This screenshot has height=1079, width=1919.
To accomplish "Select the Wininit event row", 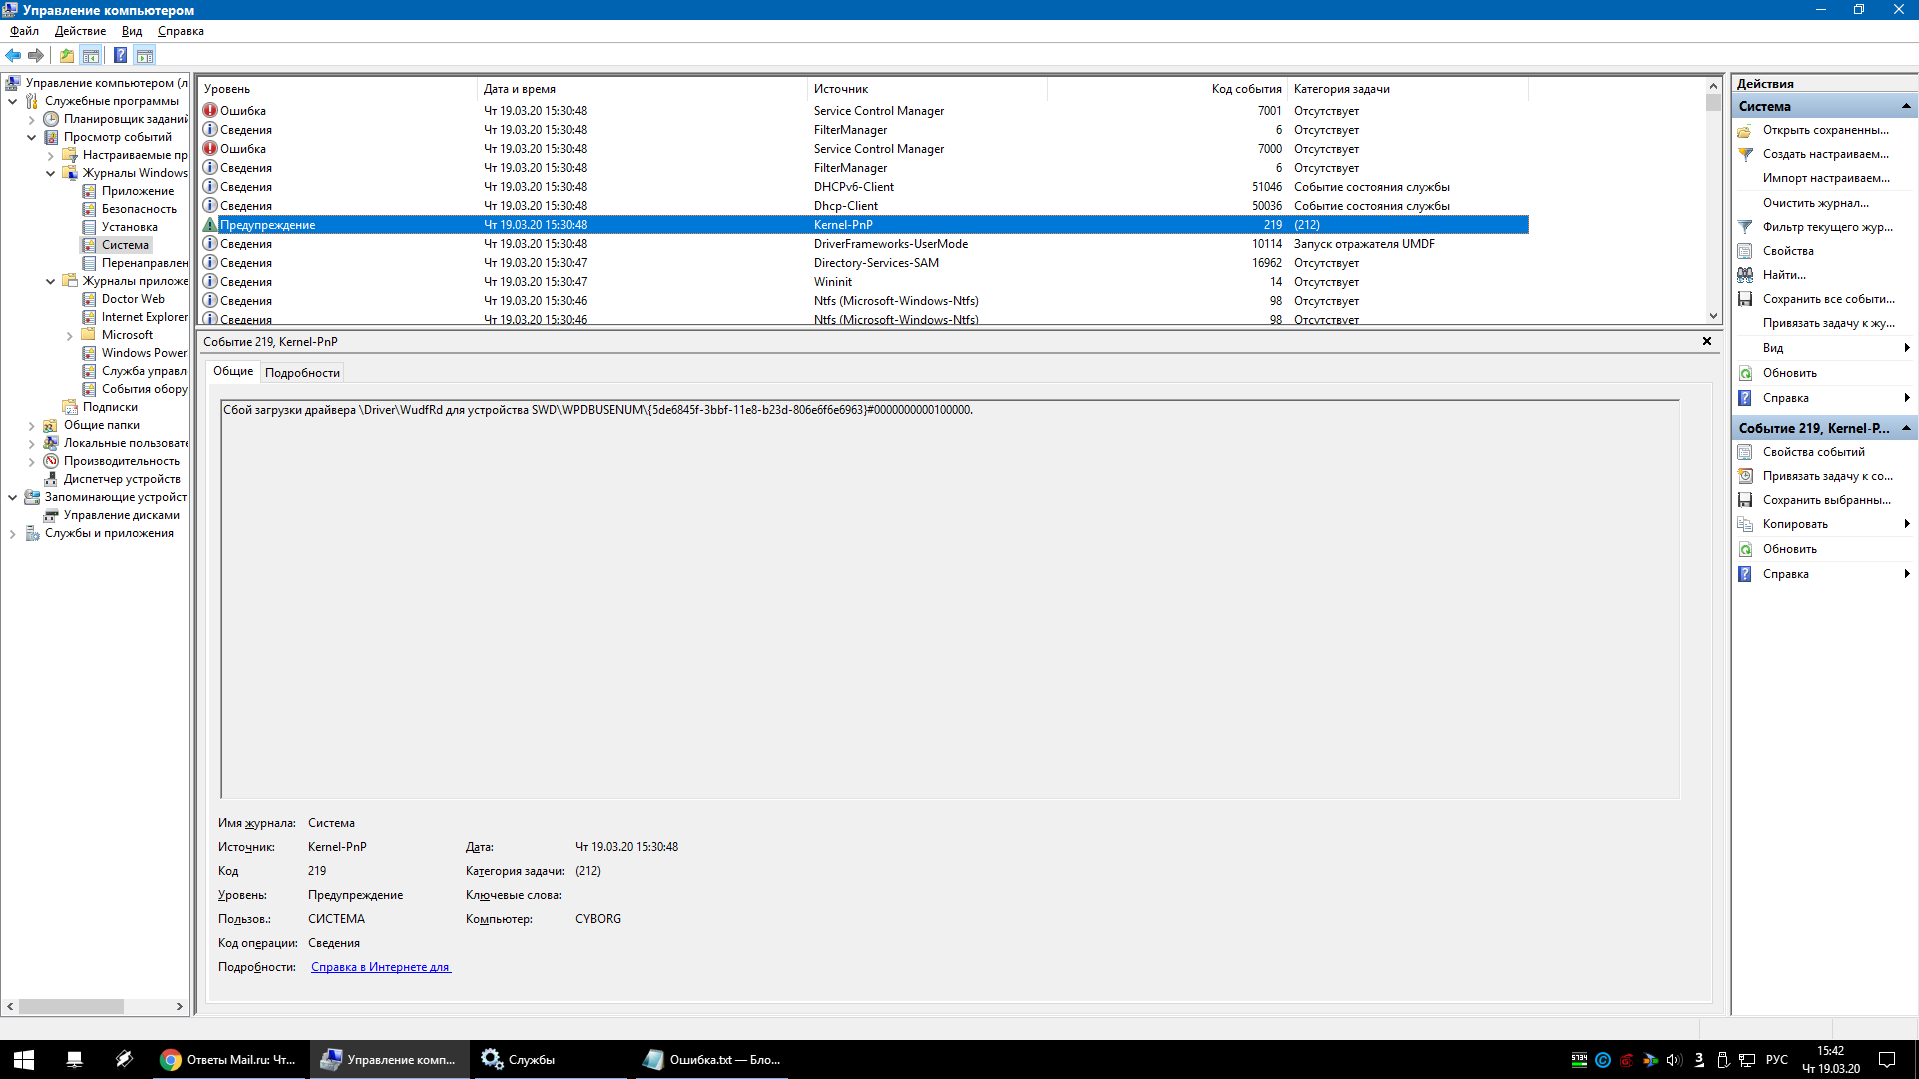I will 865,282.
